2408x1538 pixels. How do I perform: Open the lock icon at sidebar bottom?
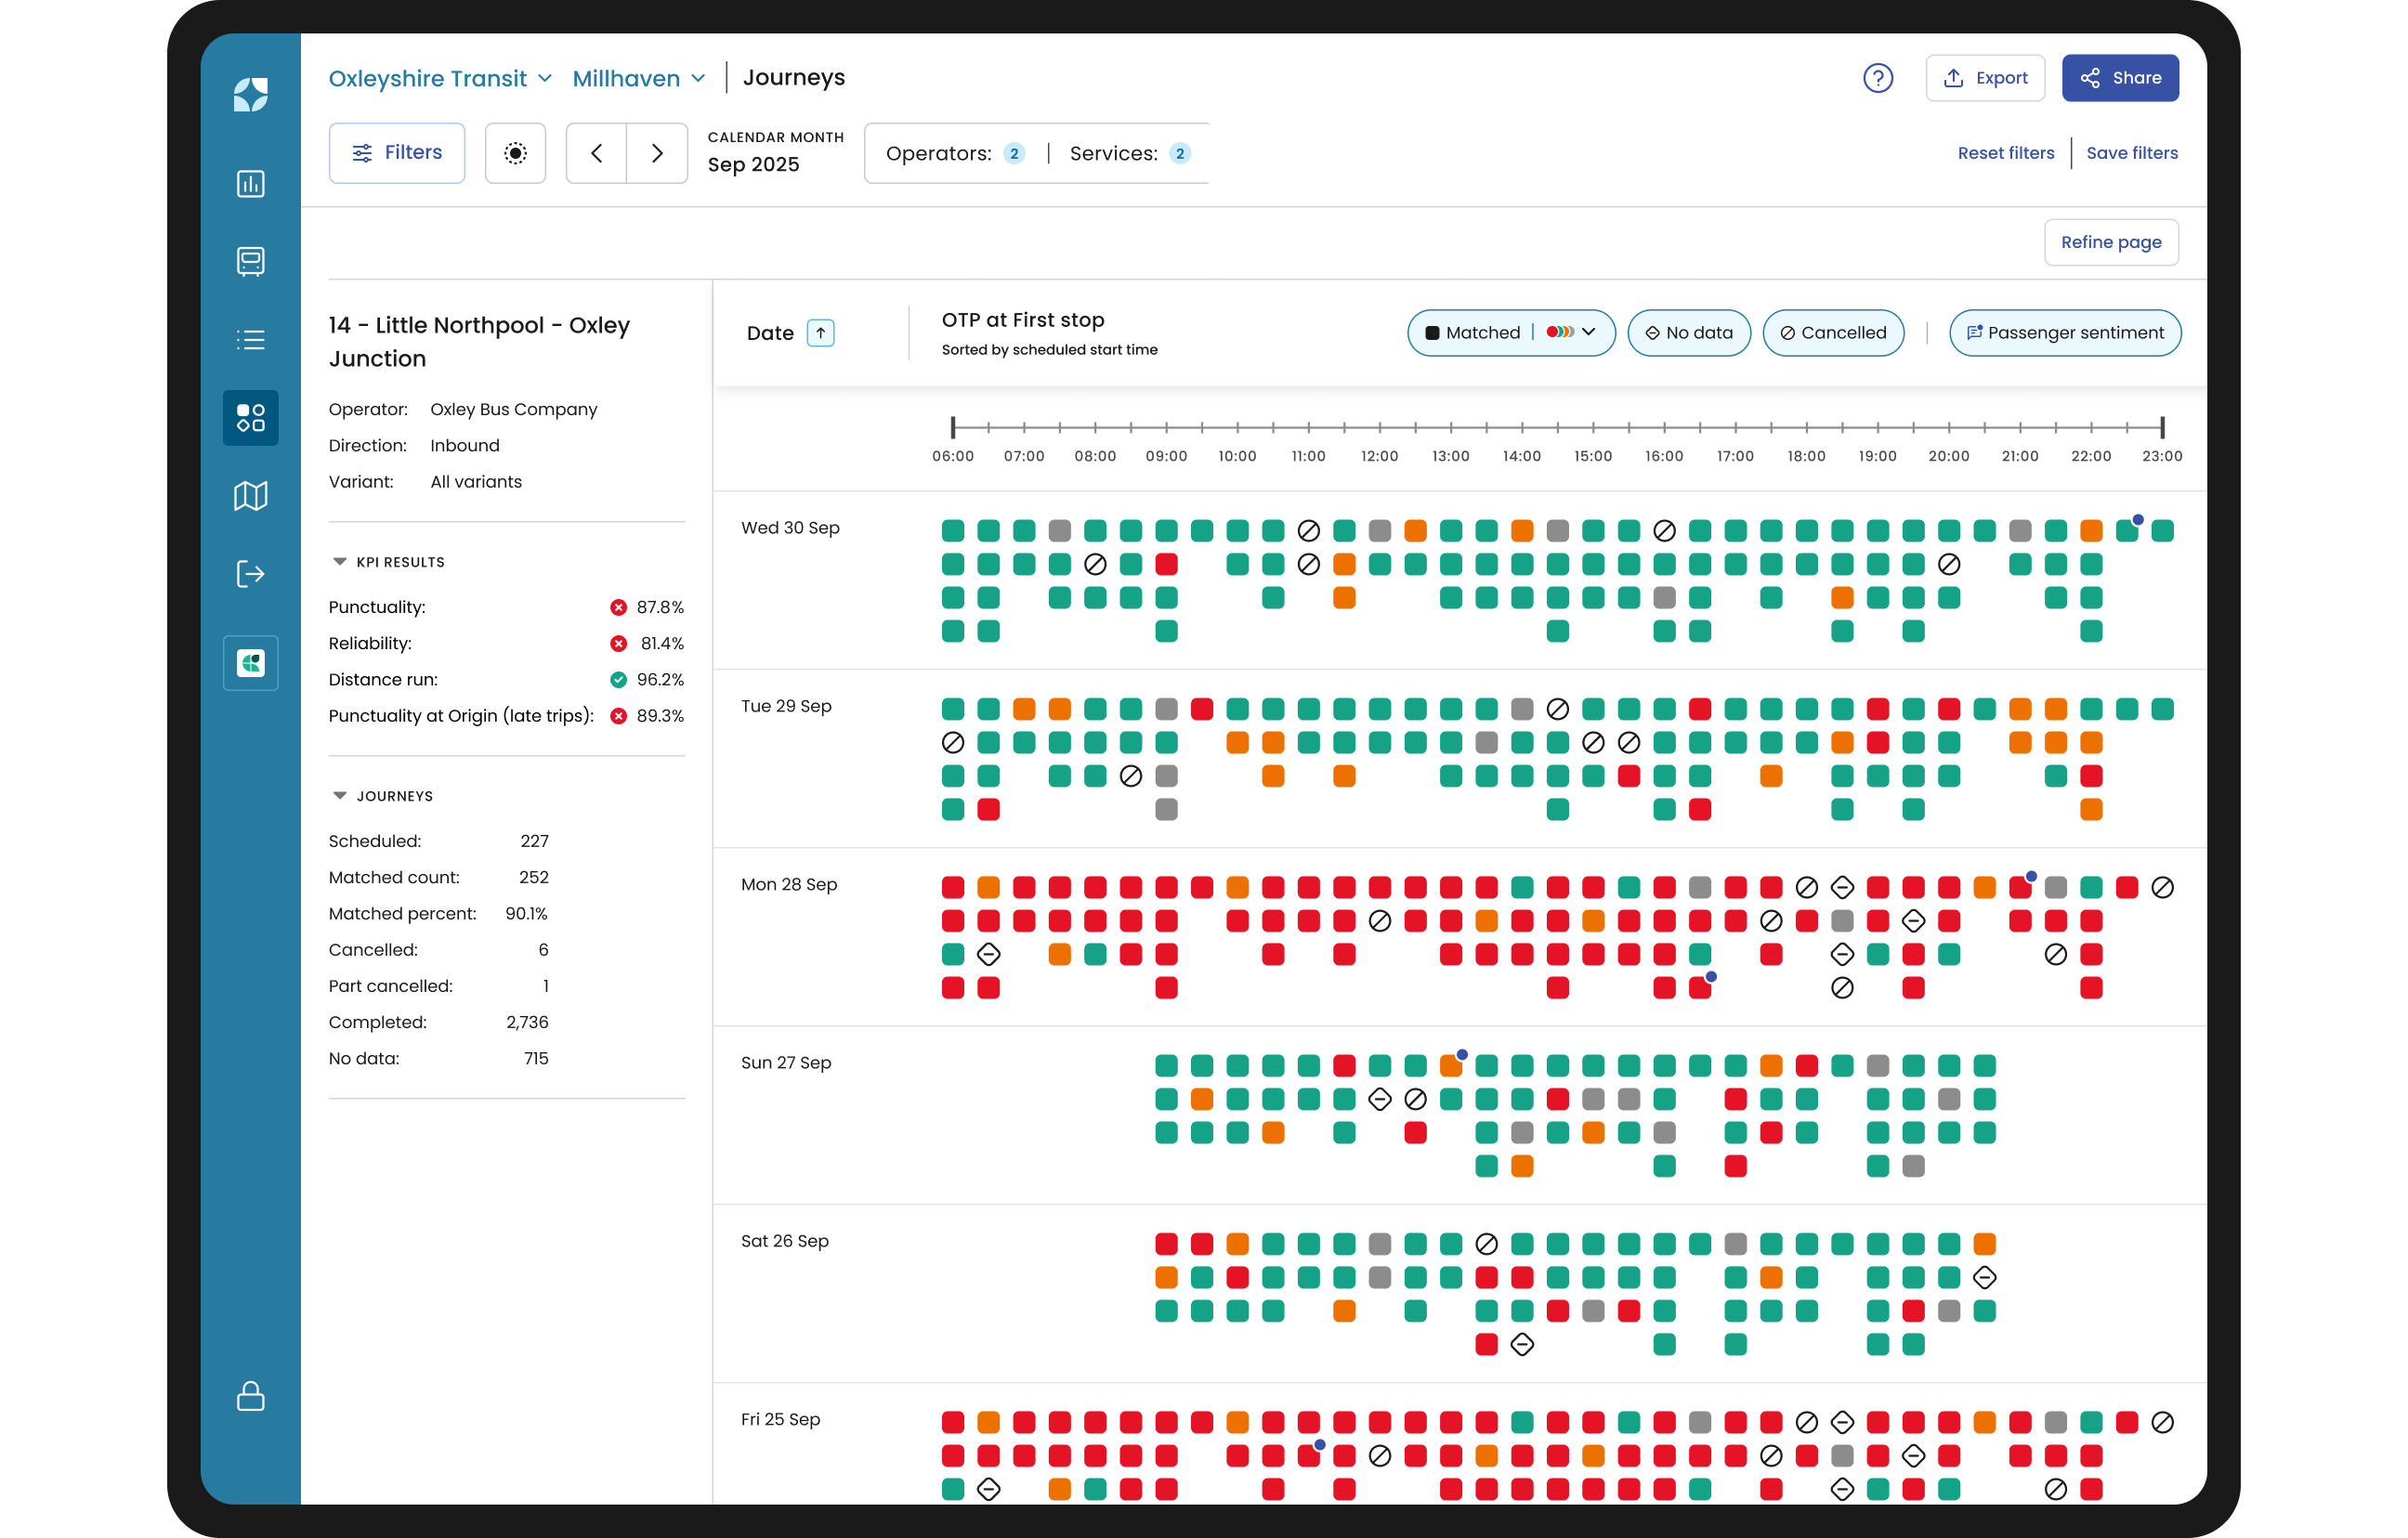point(250,1396)
